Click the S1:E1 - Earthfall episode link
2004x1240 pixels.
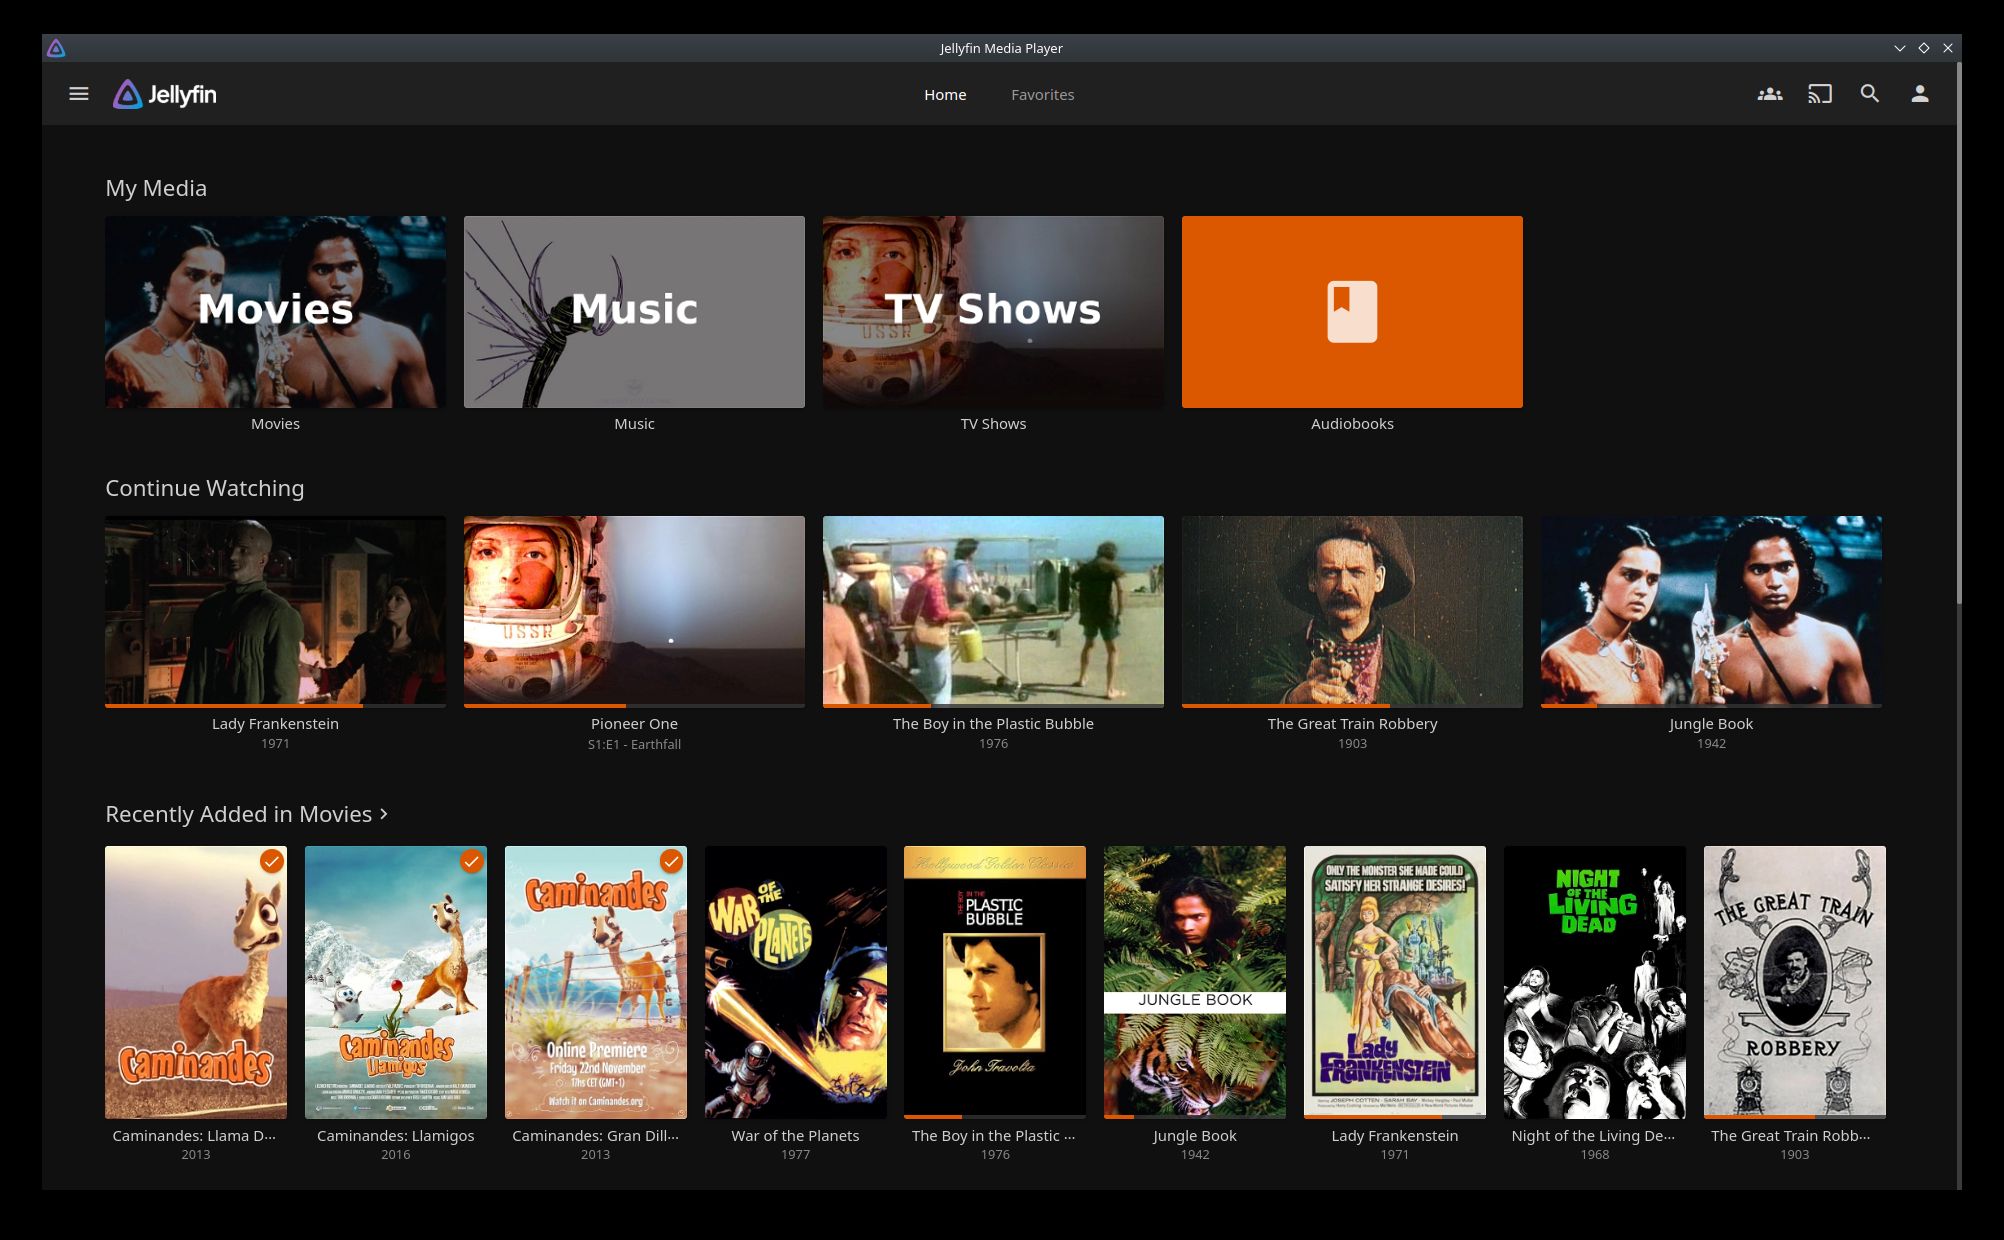[634, 745]
